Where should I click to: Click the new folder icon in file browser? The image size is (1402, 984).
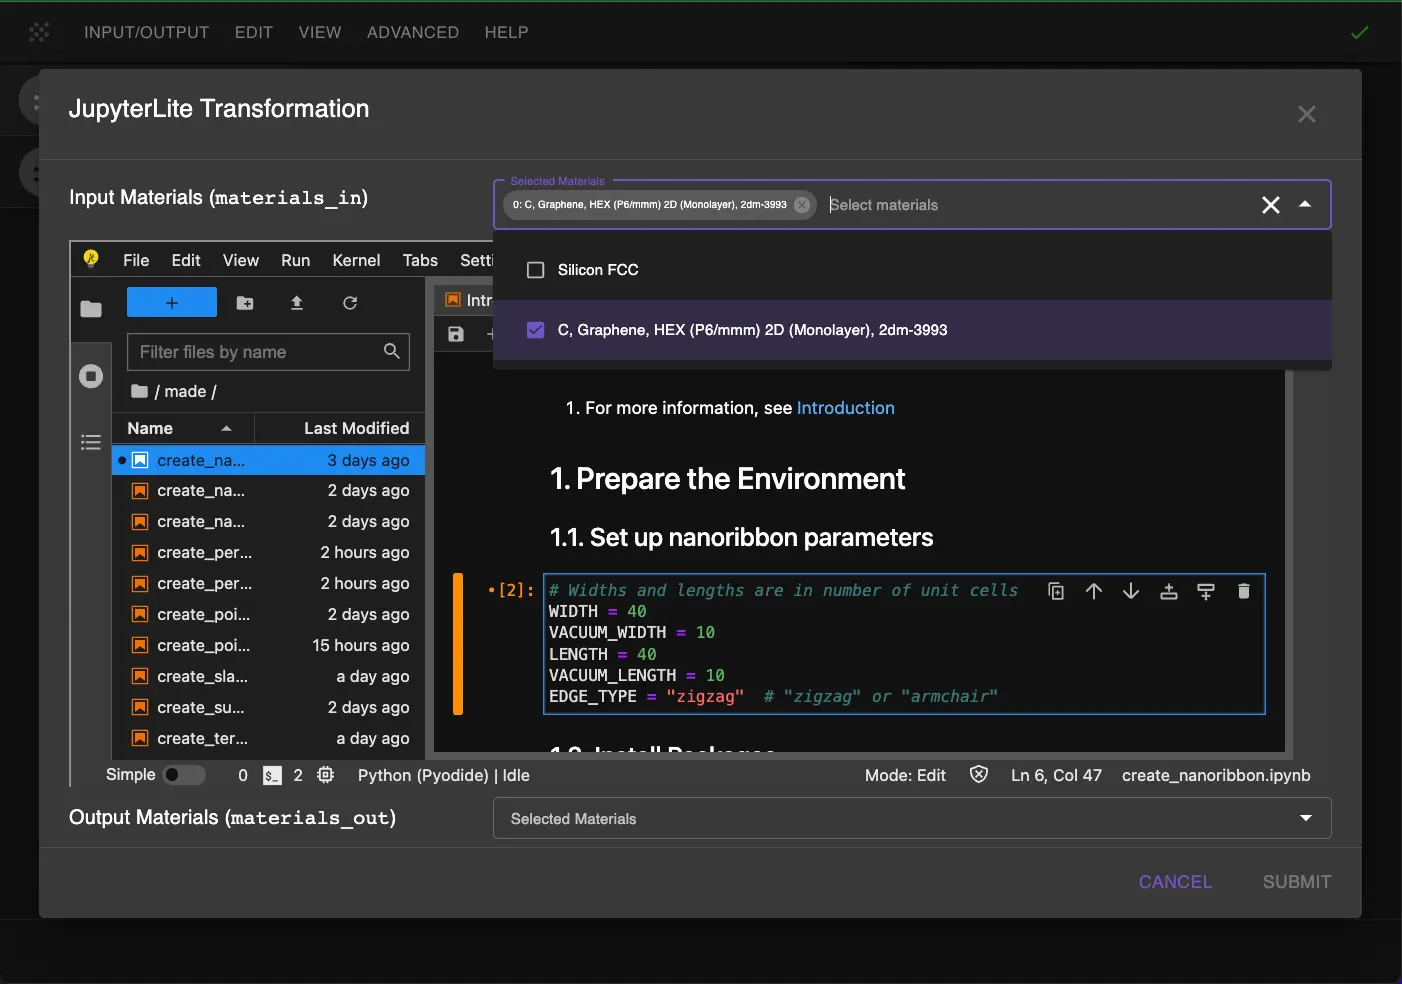tap(245, 303)
